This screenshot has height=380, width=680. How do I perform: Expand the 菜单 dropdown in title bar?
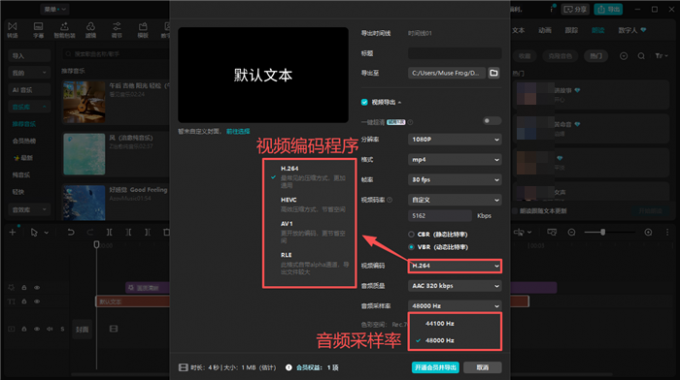coord(55,9)
